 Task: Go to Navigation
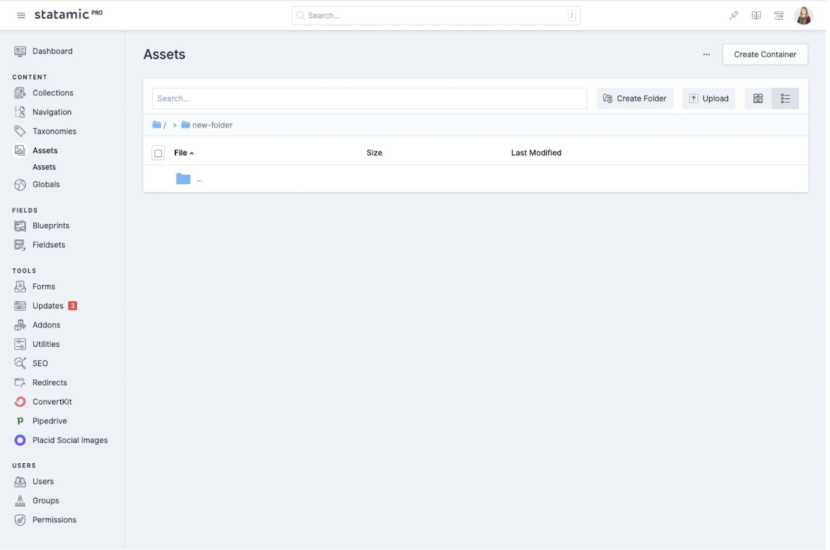(52, 112)
